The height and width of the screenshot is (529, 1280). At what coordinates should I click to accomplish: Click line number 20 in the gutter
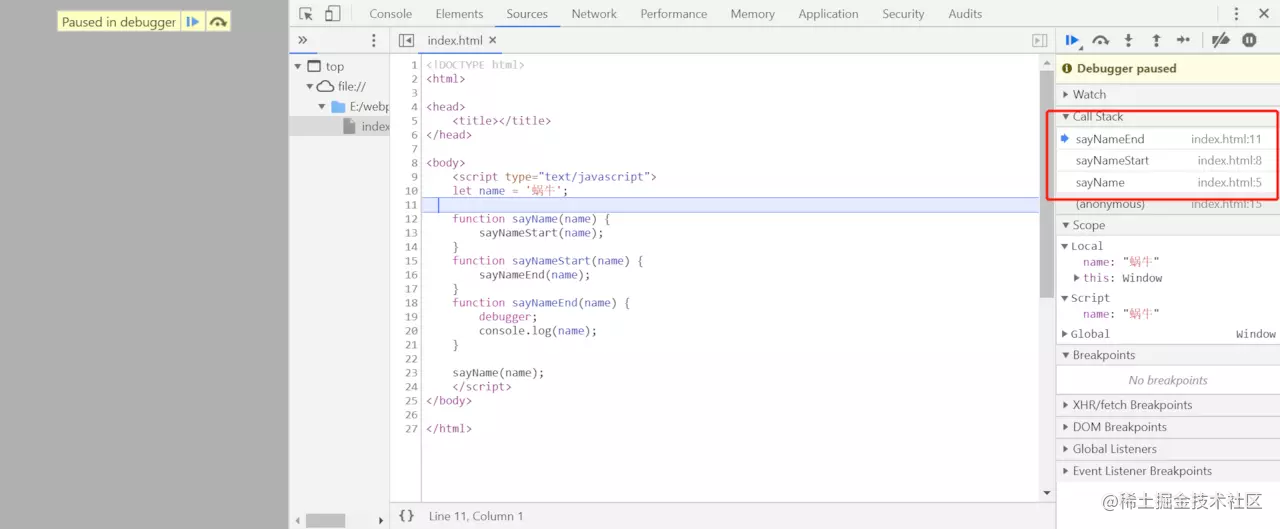(411, 330)
